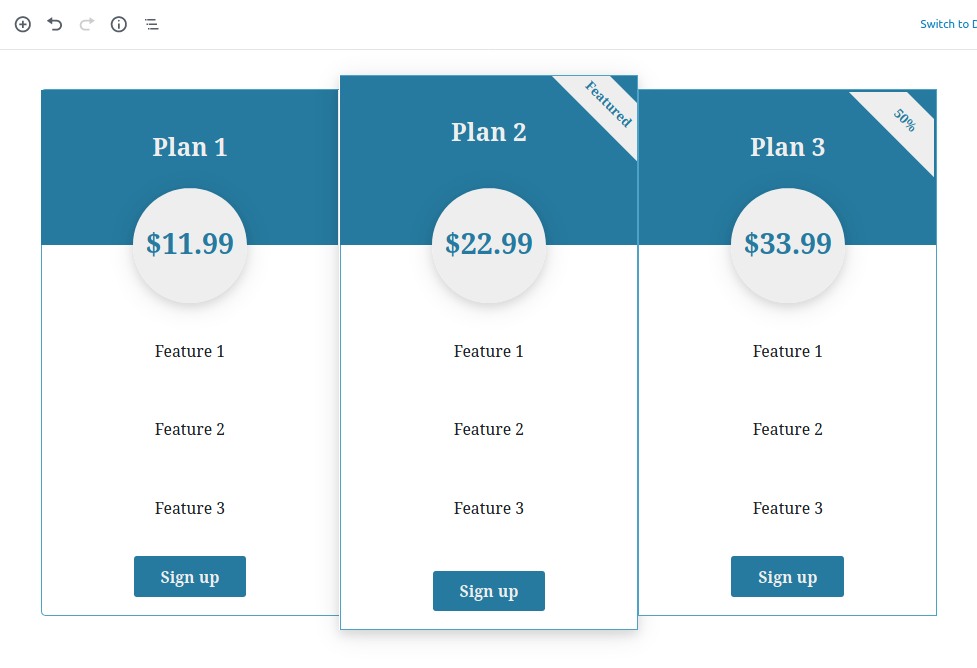Screen dimensions: 977x668
Task: Click Sign up button under Plan 3
Action: (x=788, y=576)
